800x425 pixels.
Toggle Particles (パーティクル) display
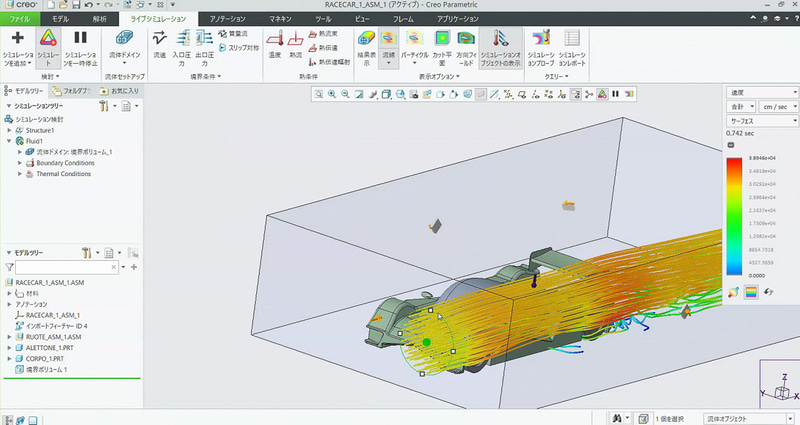(x=414, y=39)
